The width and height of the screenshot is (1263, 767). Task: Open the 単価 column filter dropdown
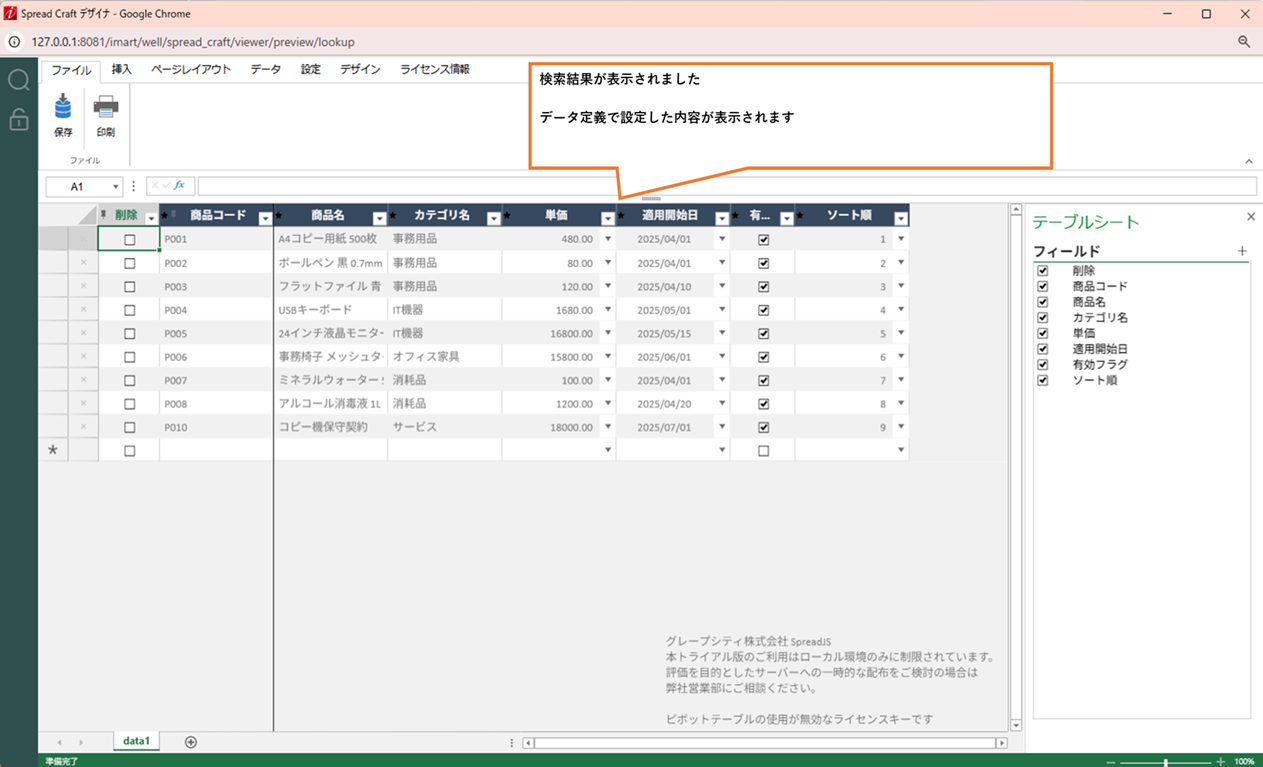[607, 218]
